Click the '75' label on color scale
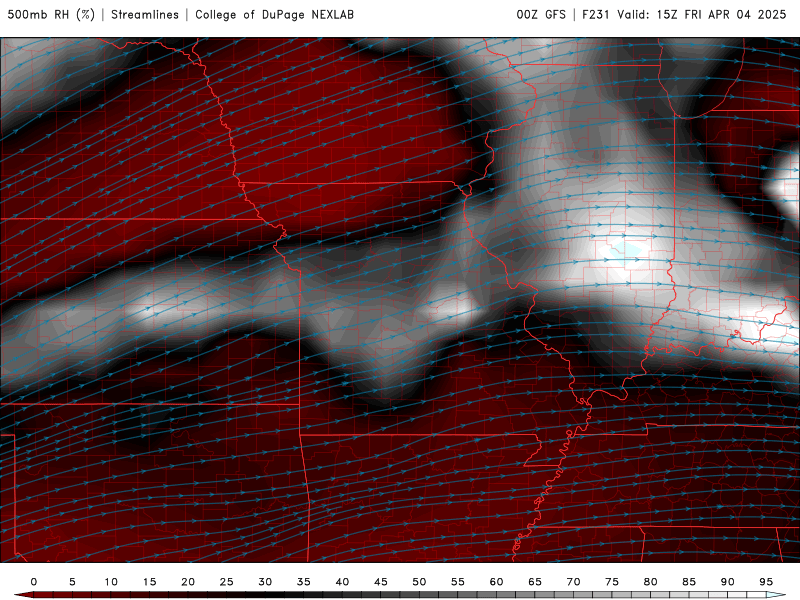Image resolution: width=800 pixels, height=600 pixels. [x=612, y=582]
